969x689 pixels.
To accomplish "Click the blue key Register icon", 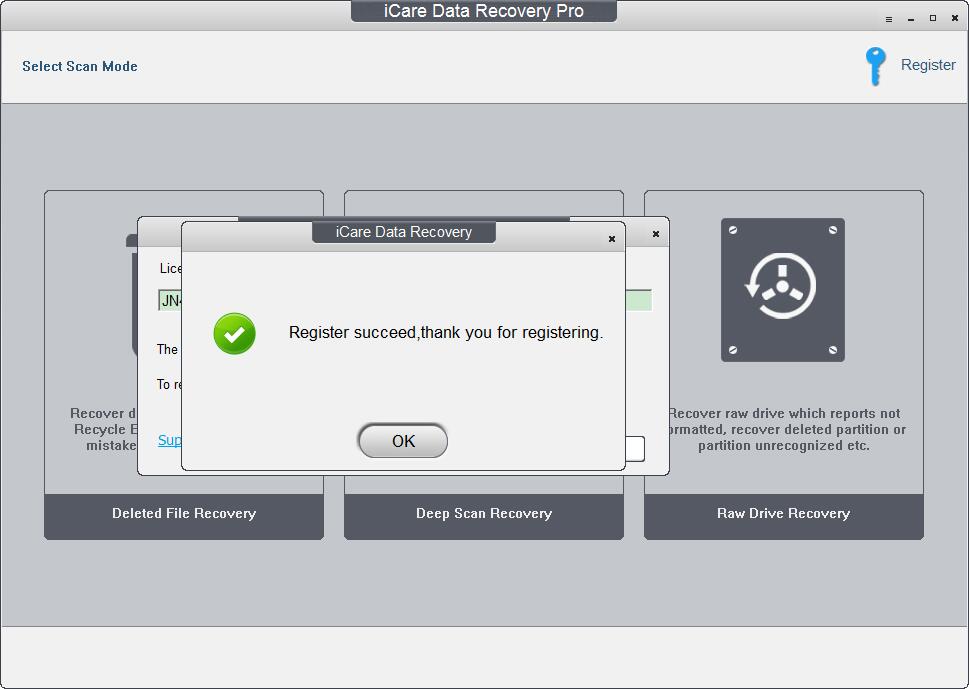I will [x=875, y=66].
